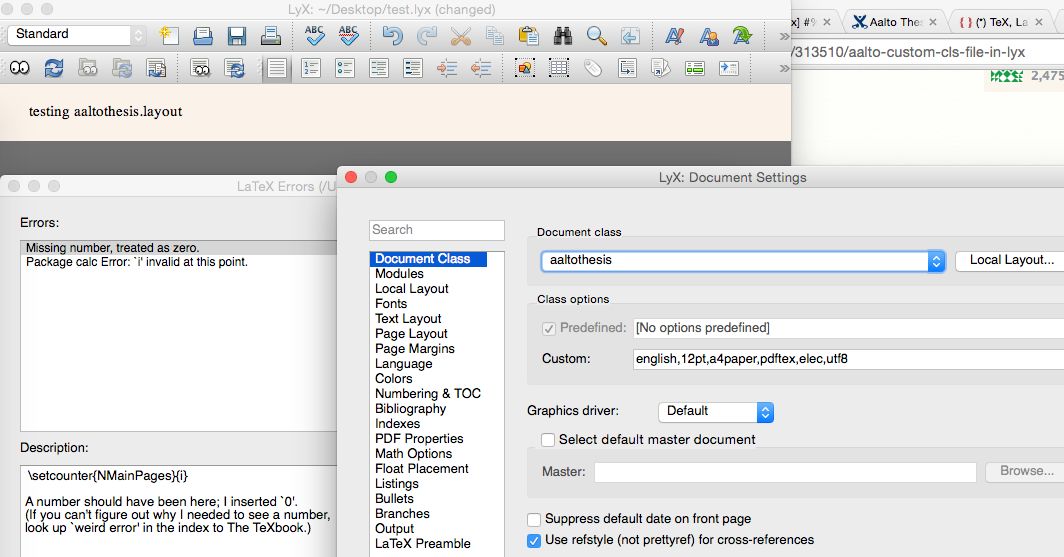Select Text Layout in the settings list
Screen dimensions: 1064x557
[408, 319]
